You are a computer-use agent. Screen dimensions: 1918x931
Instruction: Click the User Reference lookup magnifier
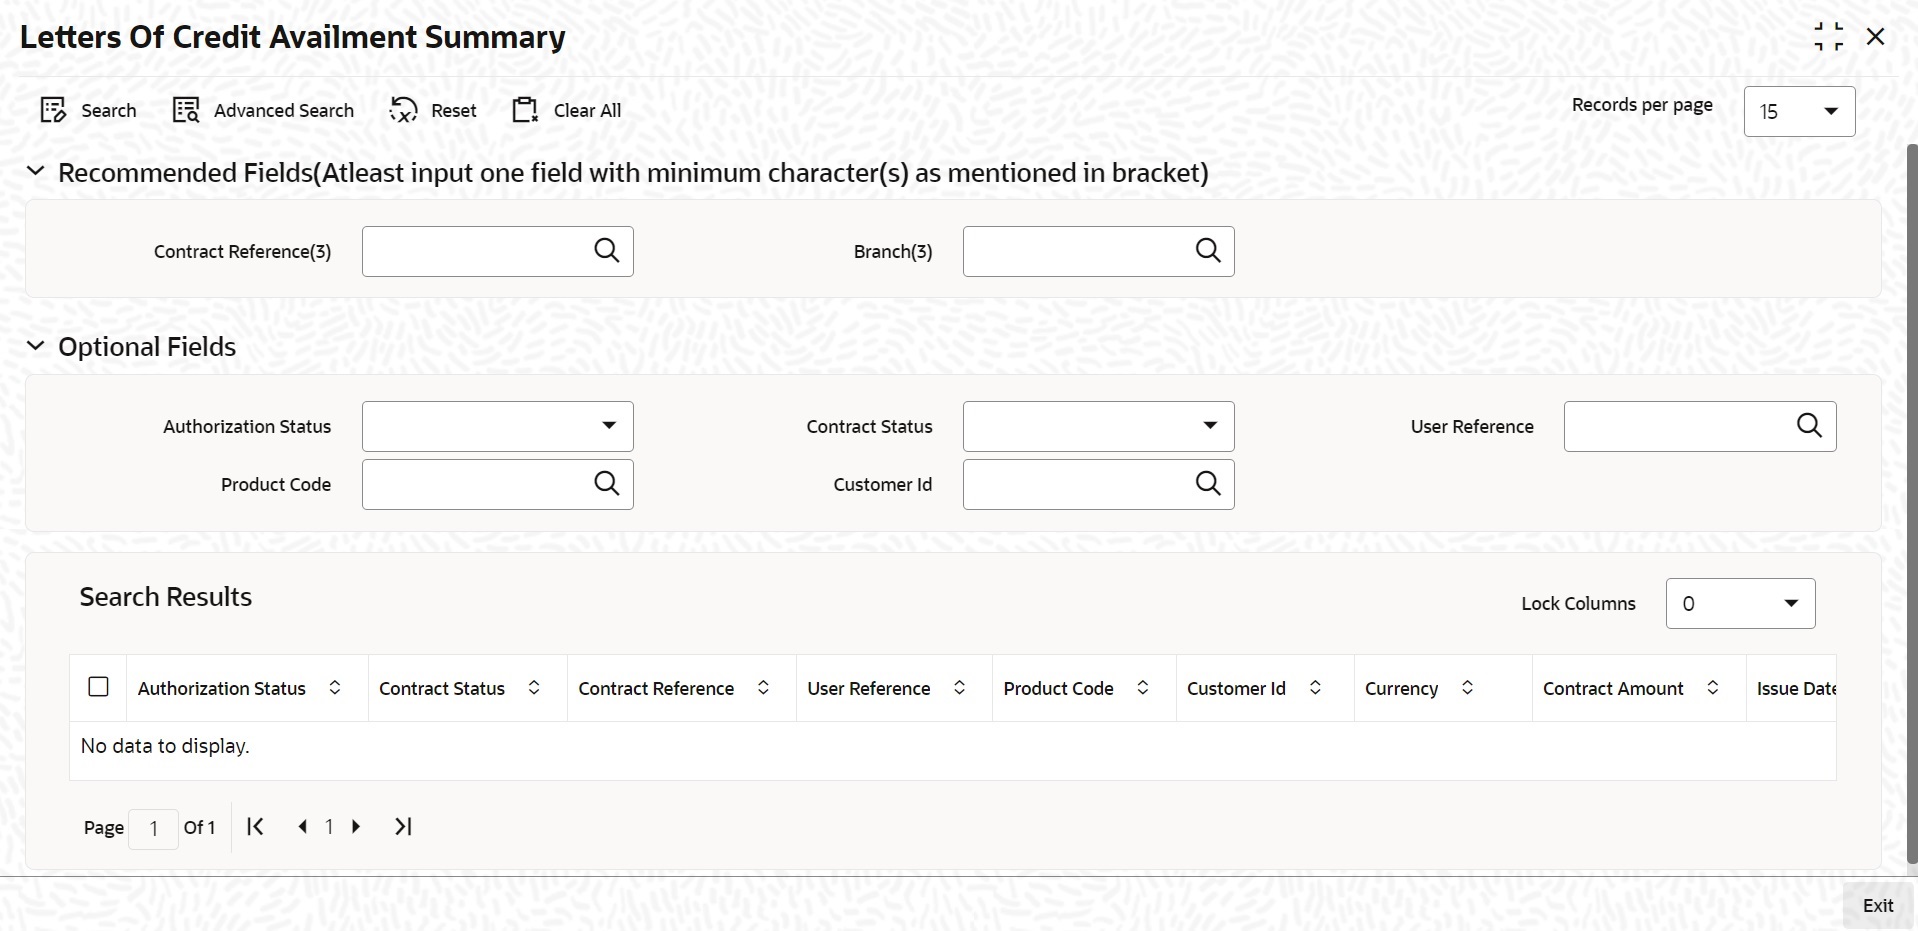(x=1809, y=426)
